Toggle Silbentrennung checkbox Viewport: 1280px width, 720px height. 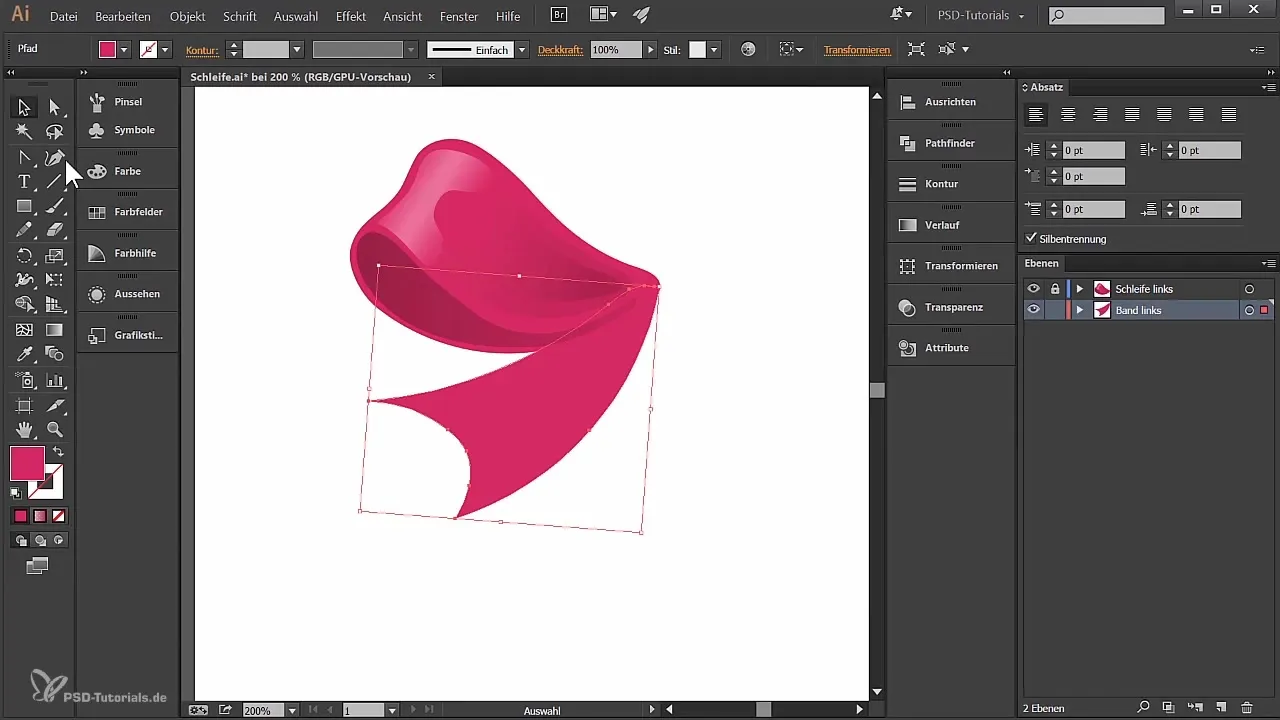1031,239
